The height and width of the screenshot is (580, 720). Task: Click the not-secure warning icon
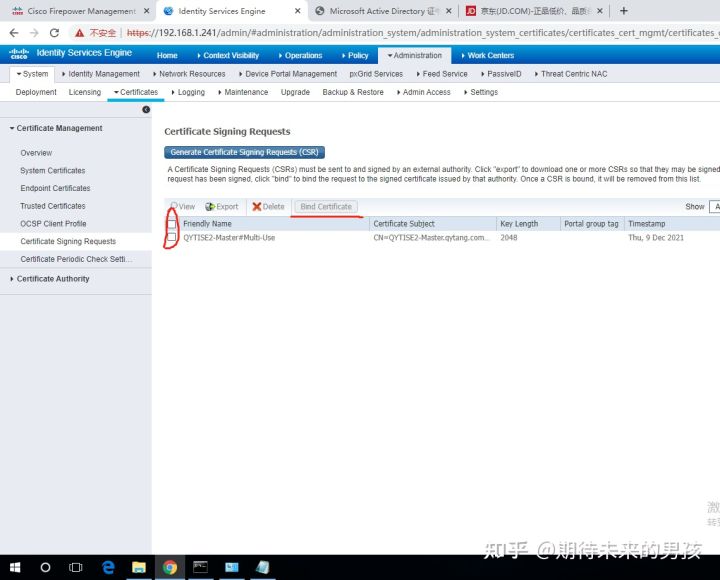point(79,33)
